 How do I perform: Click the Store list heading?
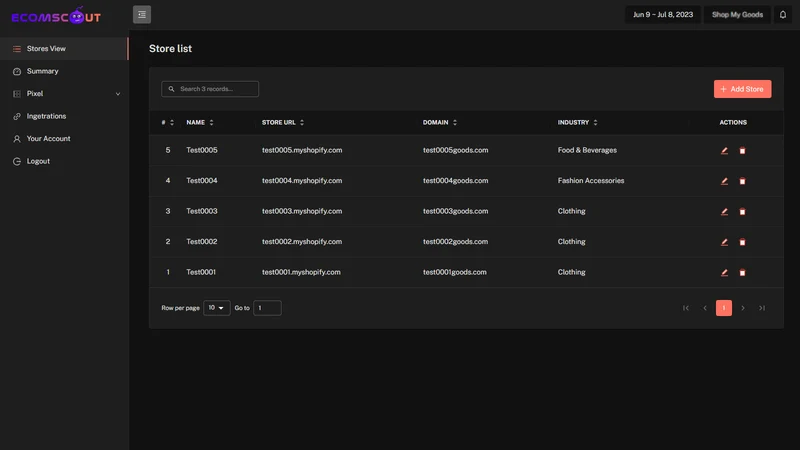point(170,48)
